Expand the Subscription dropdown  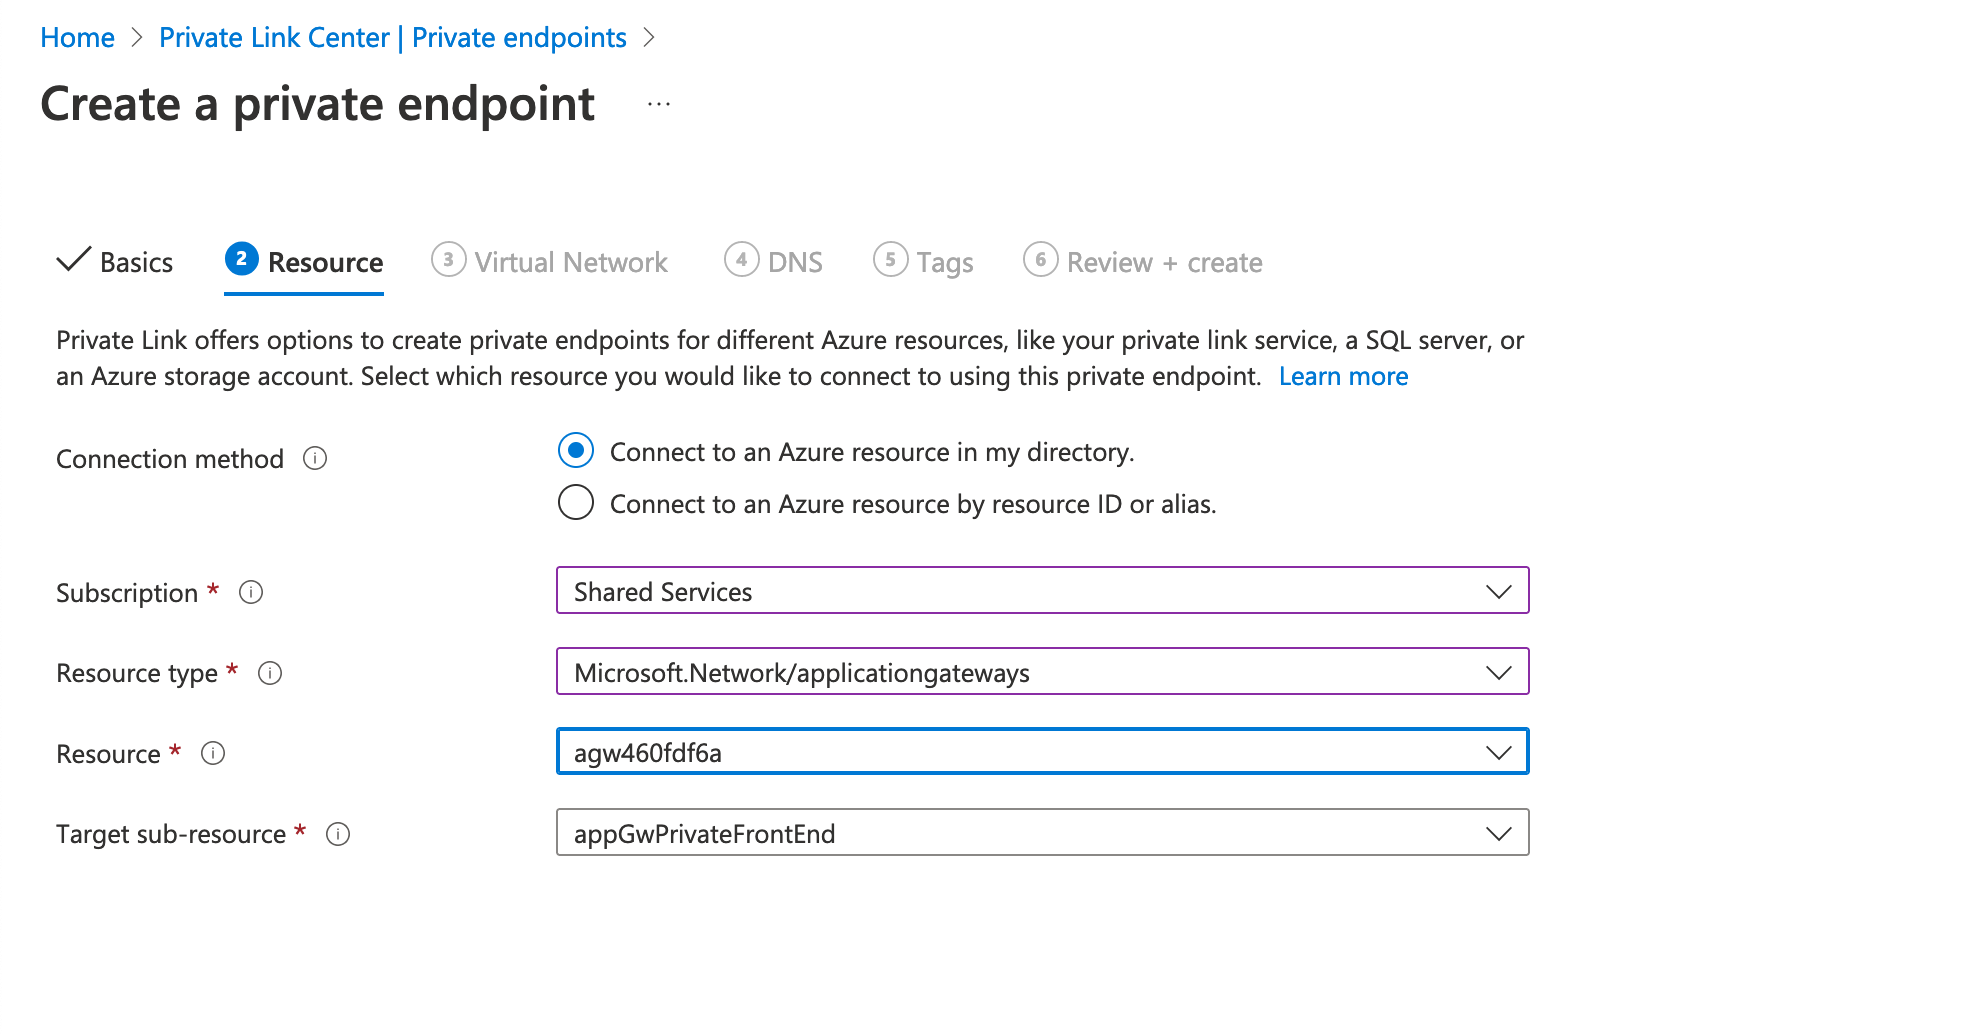[x=1042, y=591]
